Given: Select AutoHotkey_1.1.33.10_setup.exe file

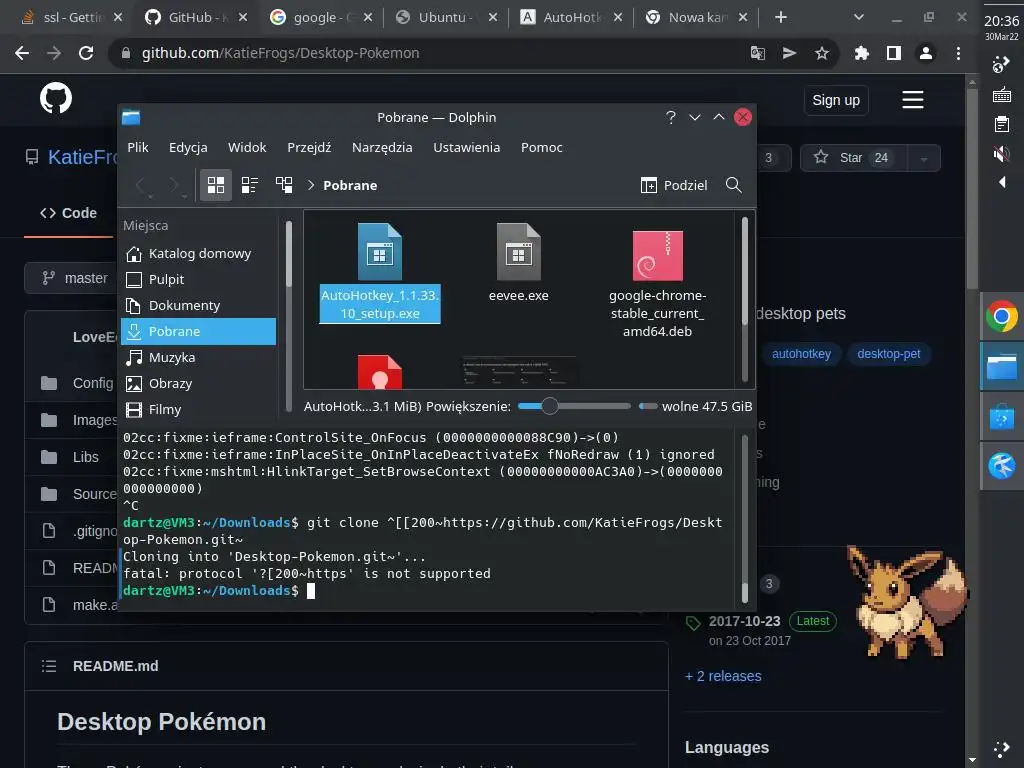Looking at the screenshot, I should tap(380, 272).
